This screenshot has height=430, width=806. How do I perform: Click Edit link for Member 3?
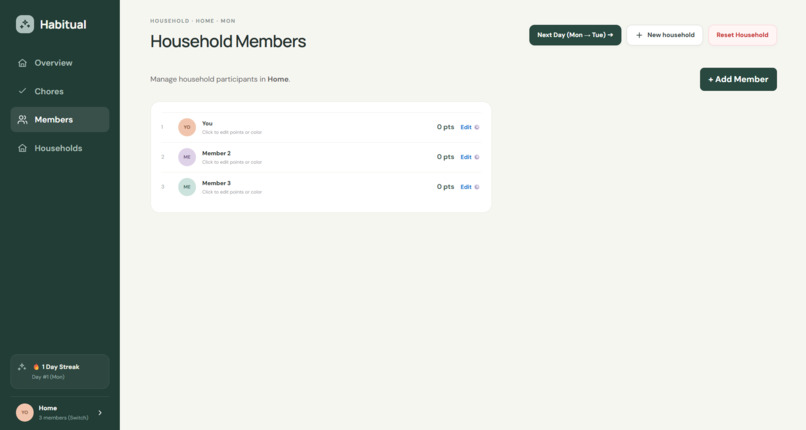click(466, 186)
